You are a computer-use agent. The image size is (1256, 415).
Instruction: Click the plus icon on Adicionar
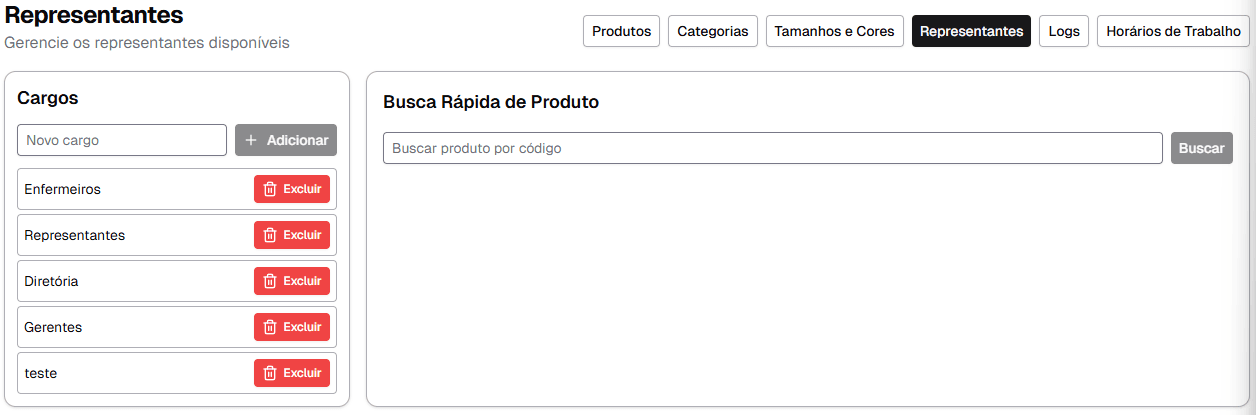click(x=251, y=140)
